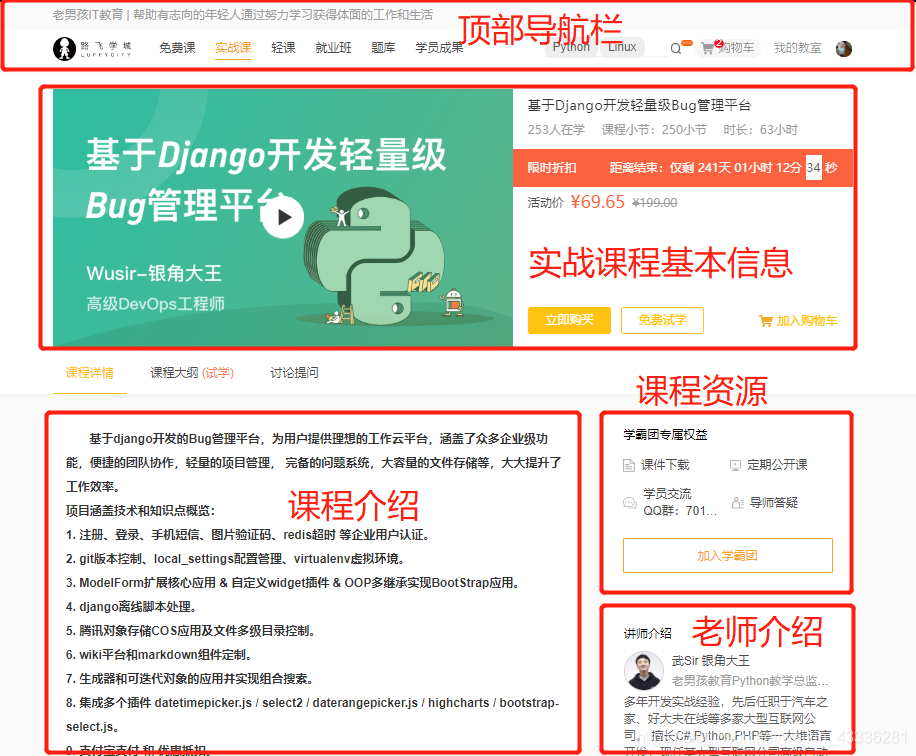Click the name 武Sir 银角大王
This screenshot has width=916, height=756.
click(x=710, y=661)
